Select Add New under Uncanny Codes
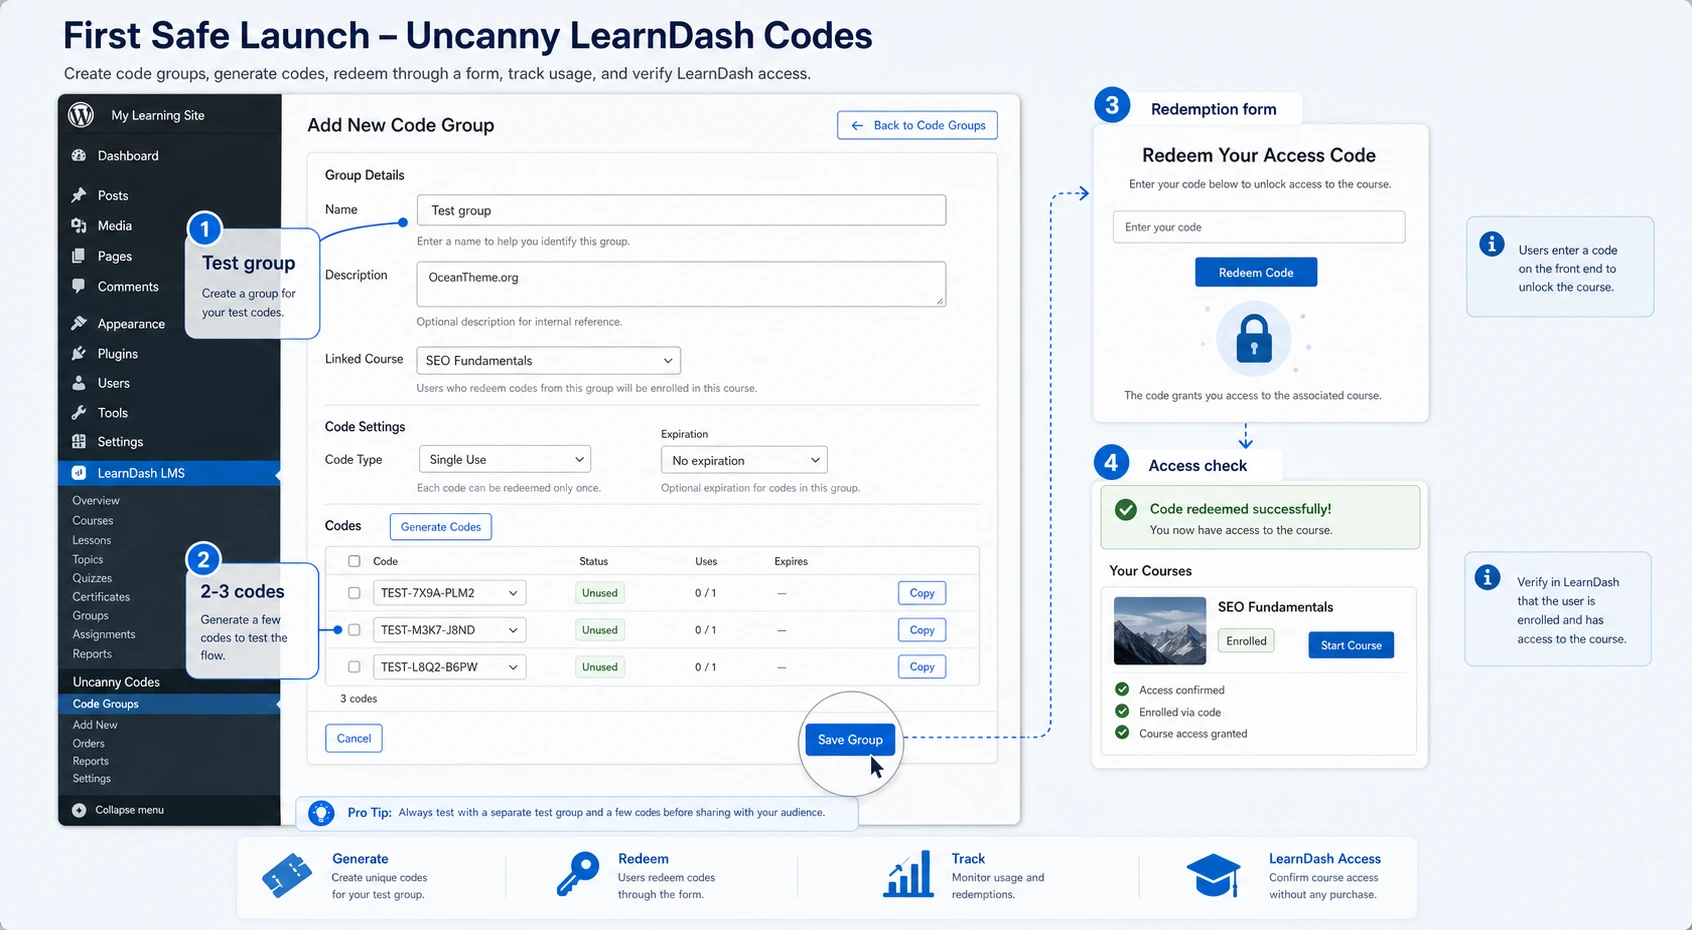1692x930 pixels. pos(95,725)
